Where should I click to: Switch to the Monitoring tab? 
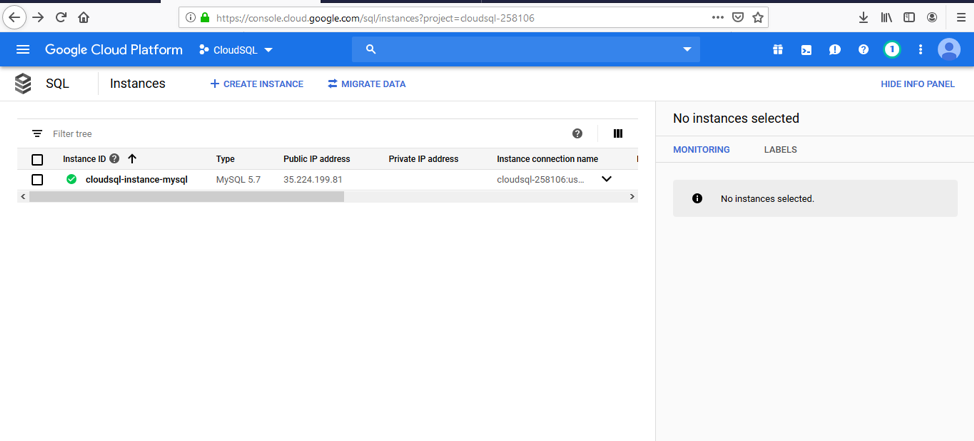coord(701,150)
